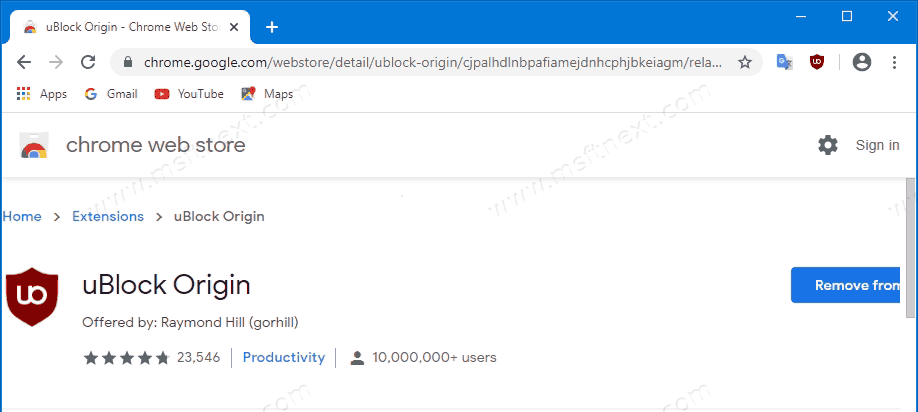Open the Google Translate extension icon

(x=785, y=62)
